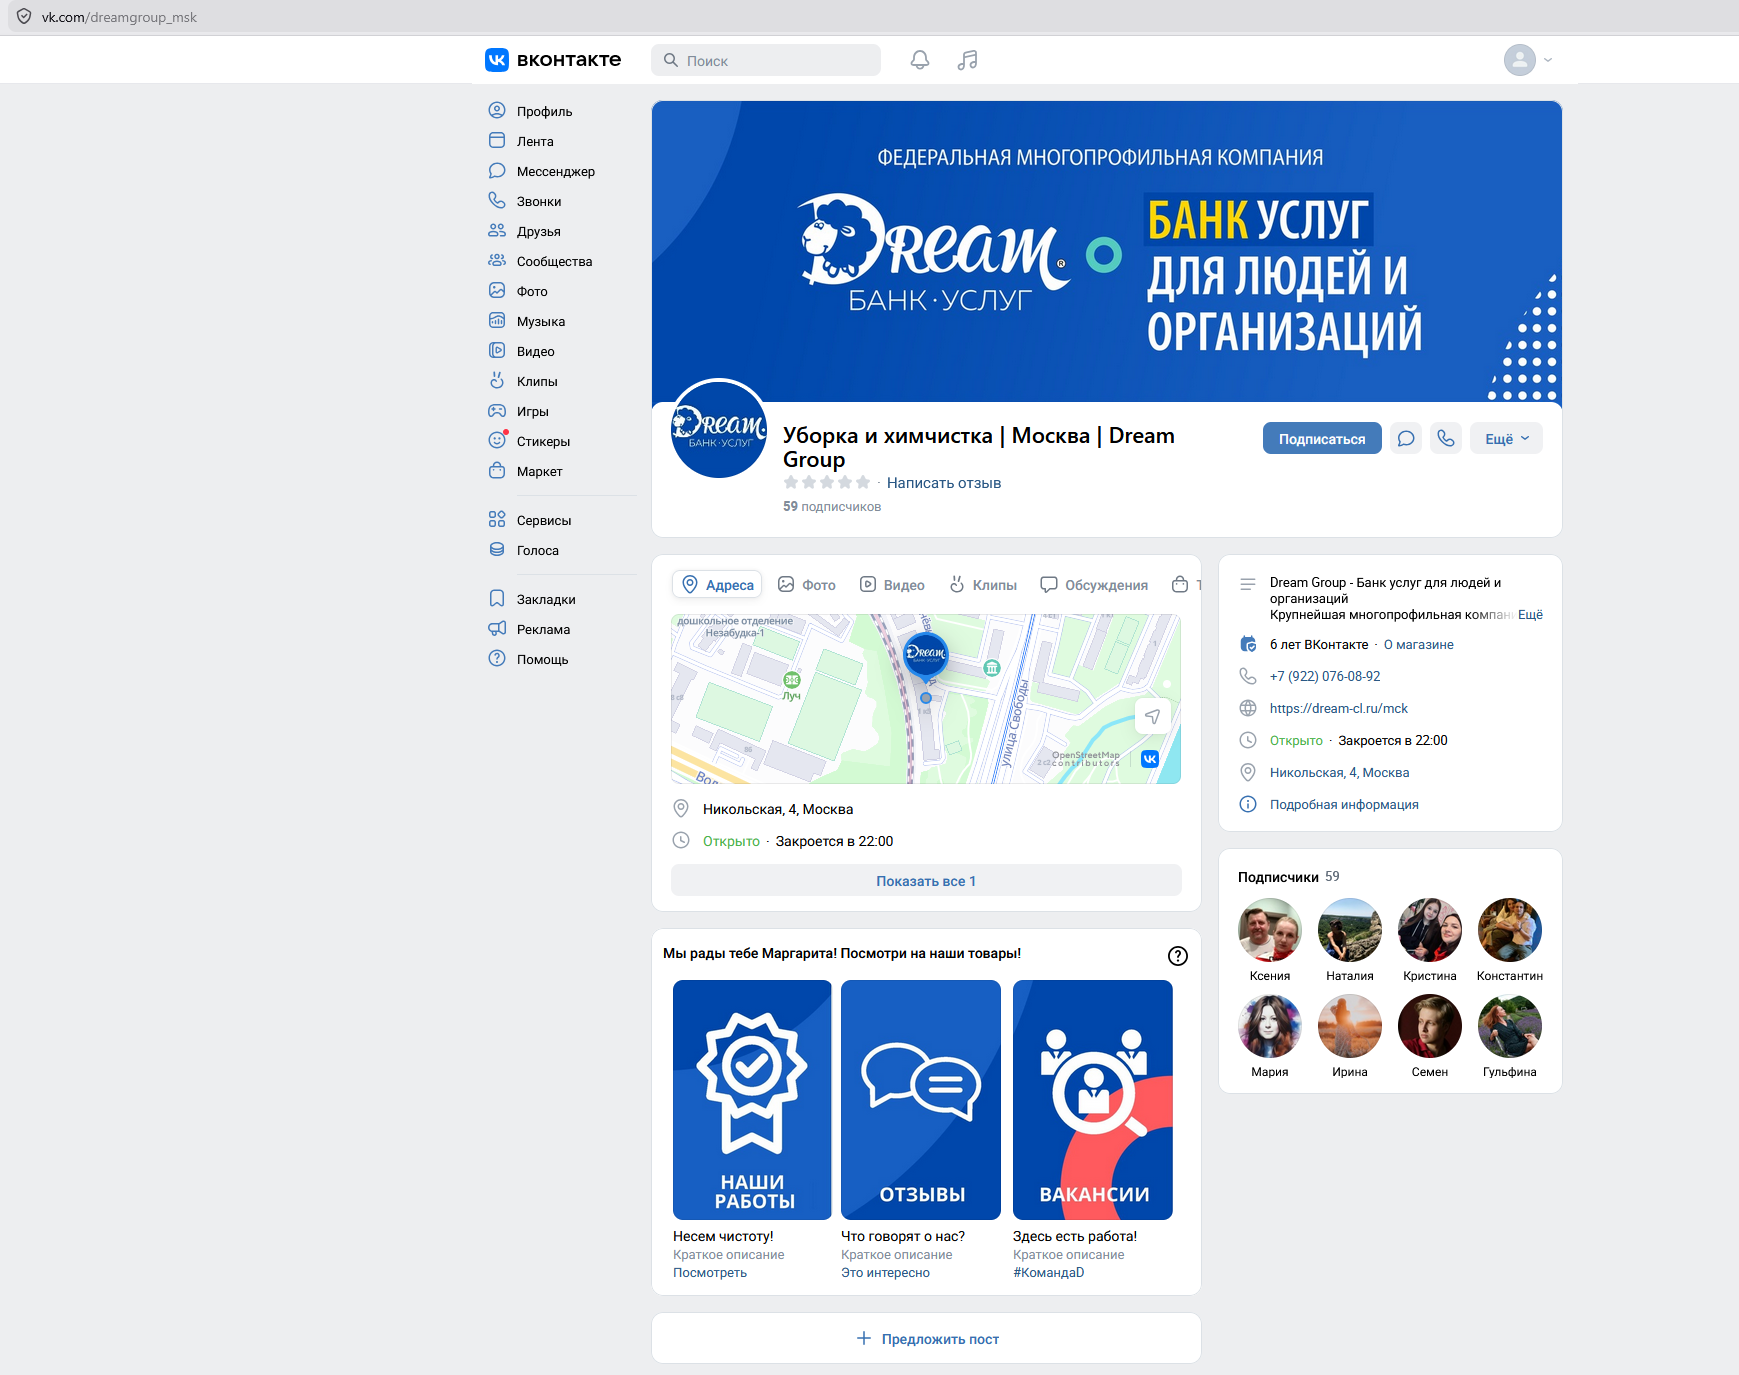Viewport: 1739px width, 1375px height.
Task: Open the music note icon in header
Action: [x=967, y=60]
